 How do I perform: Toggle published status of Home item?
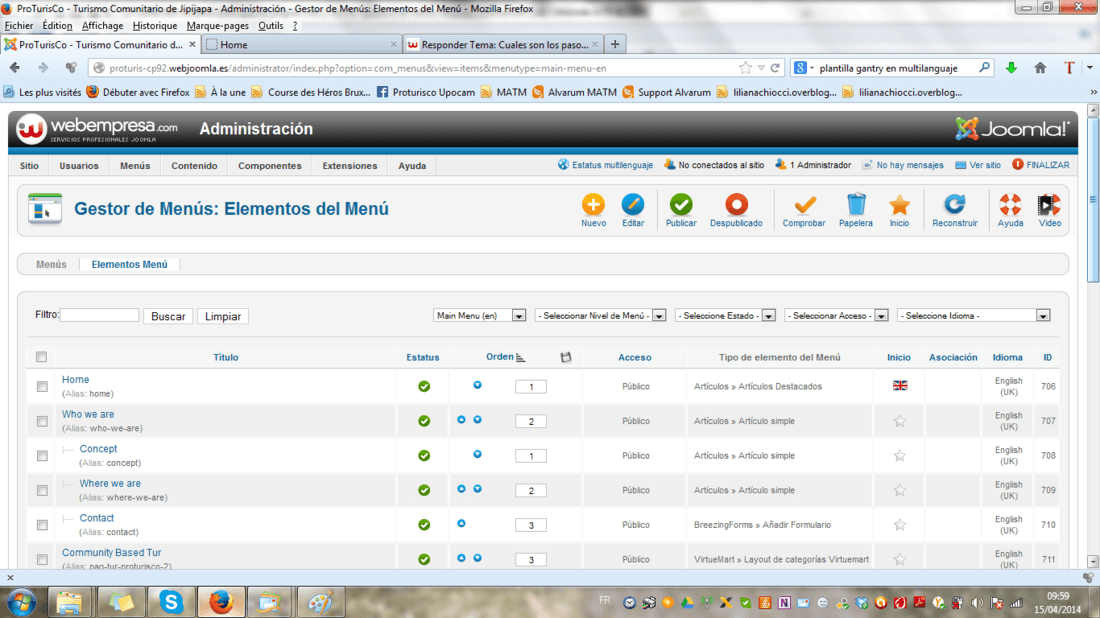pyautogui.click(x=424, y=387)
